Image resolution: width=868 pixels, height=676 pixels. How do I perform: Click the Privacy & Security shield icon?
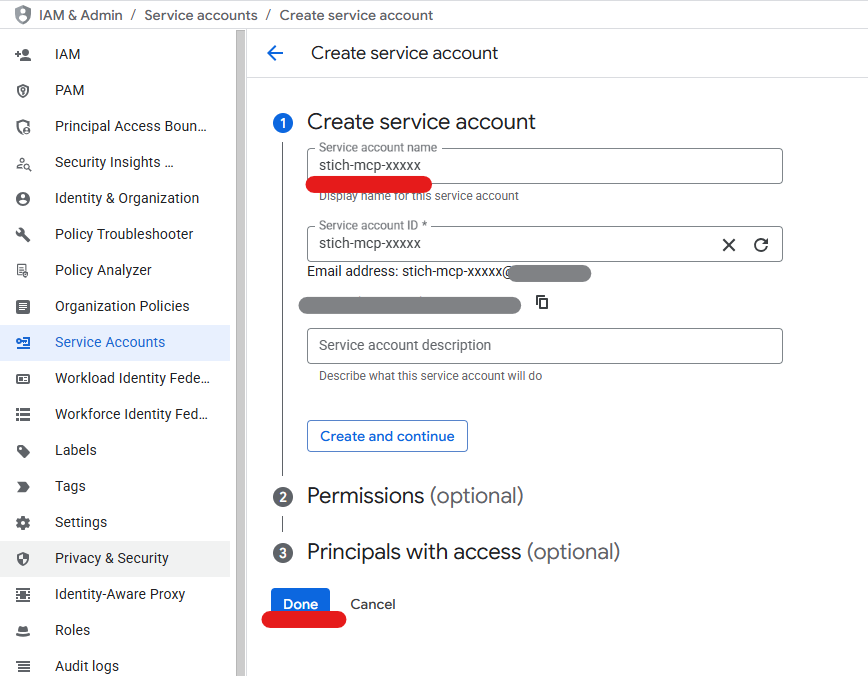[x=23, y=559]
